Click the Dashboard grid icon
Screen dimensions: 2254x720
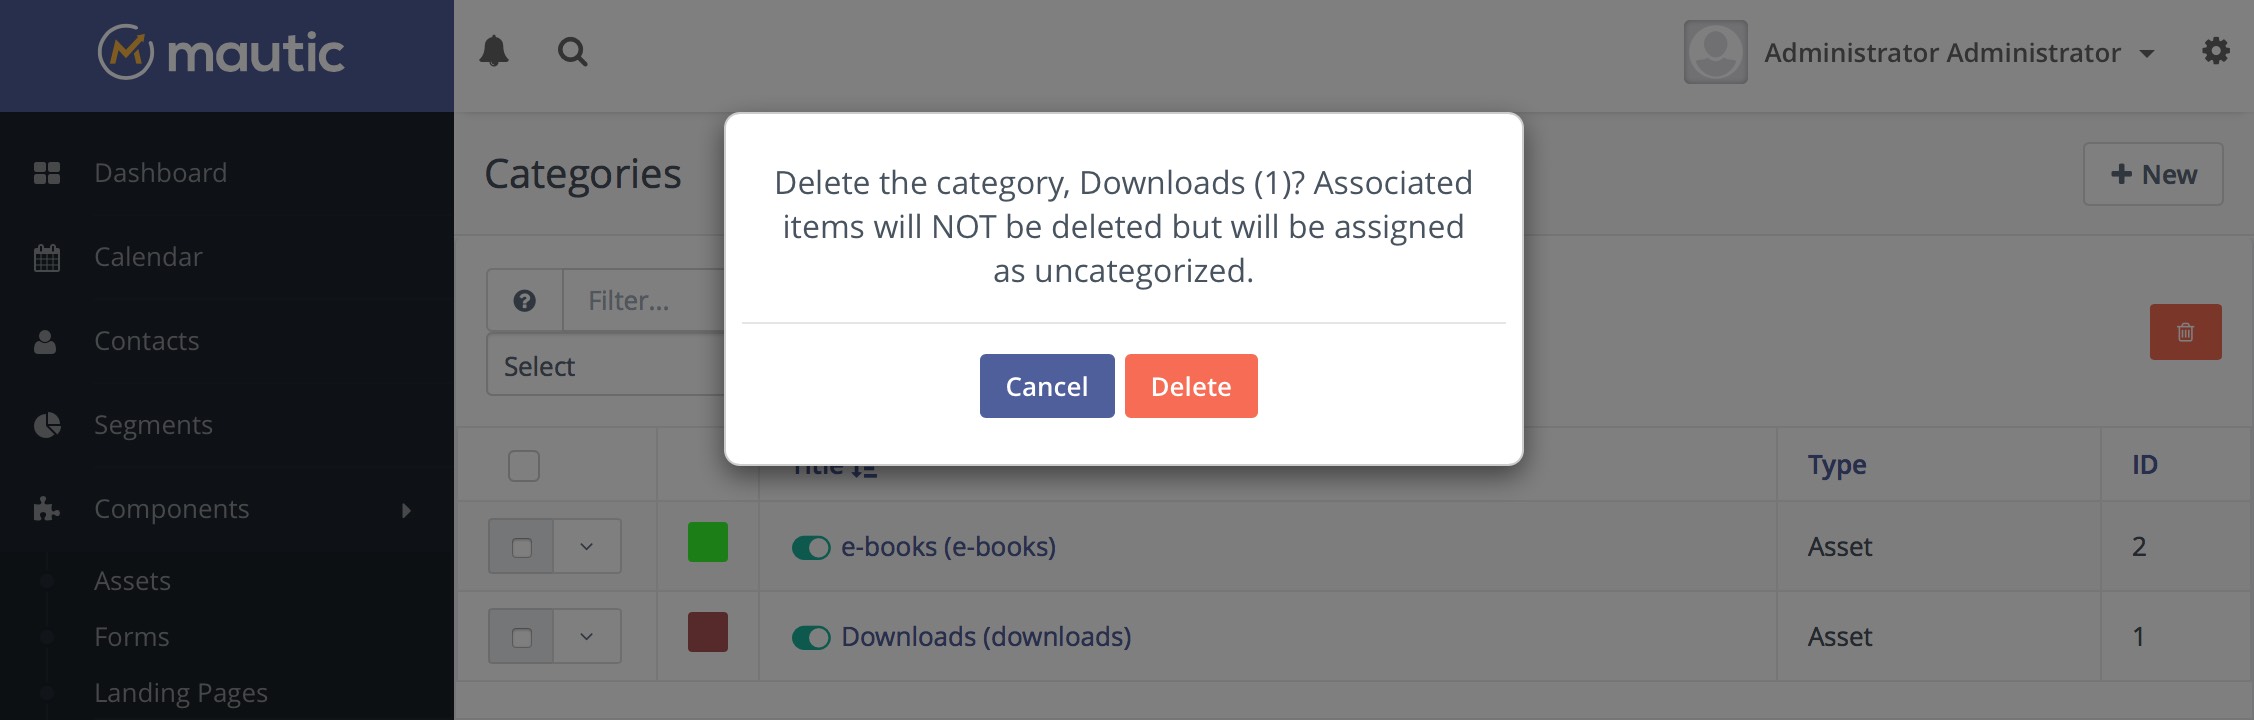47,173
